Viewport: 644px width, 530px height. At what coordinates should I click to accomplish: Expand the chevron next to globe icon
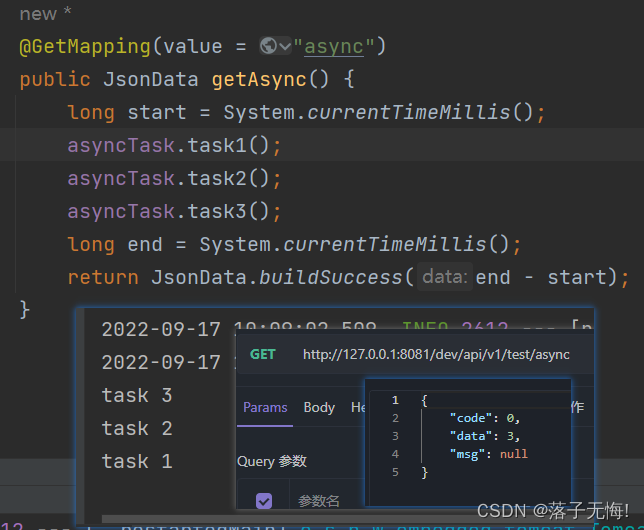click(x=285, y=46)
